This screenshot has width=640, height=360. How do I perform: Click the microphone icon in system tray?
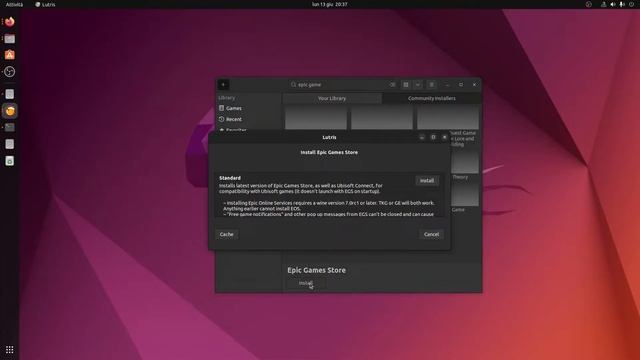click(x=622, y=4)
